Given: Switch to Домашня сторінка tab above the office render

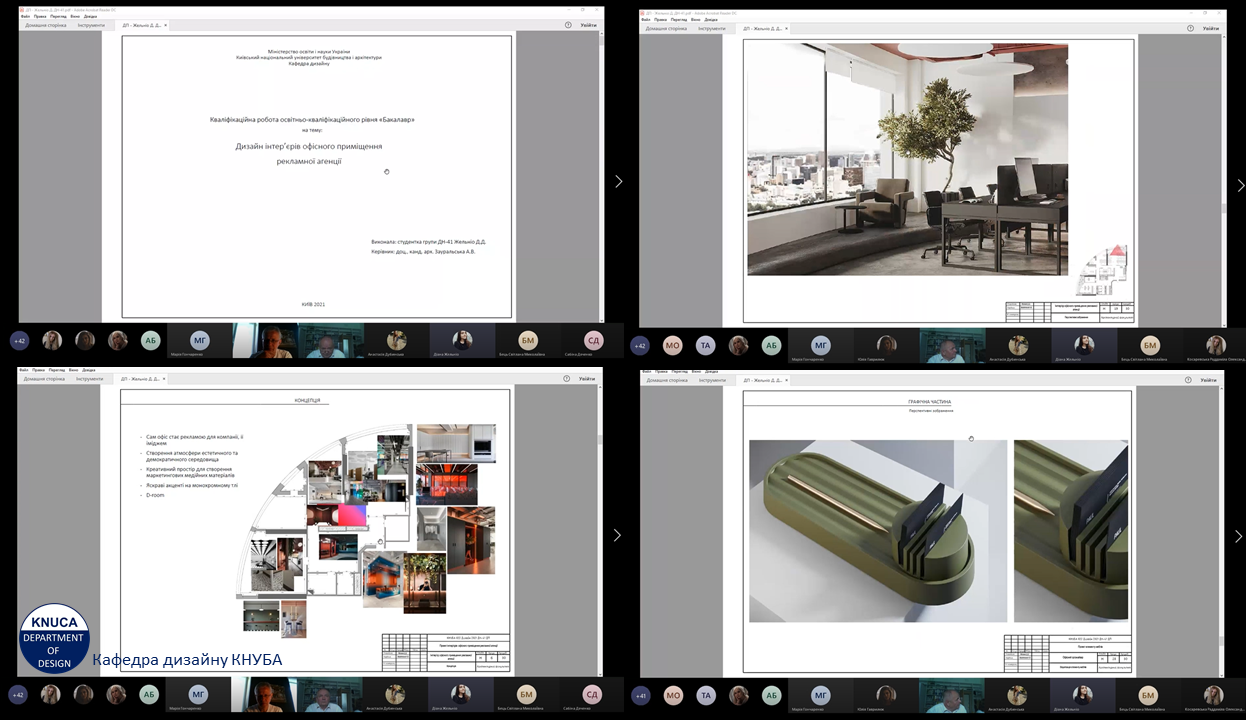Looking at the screenshot, I should tap(667, 28).
